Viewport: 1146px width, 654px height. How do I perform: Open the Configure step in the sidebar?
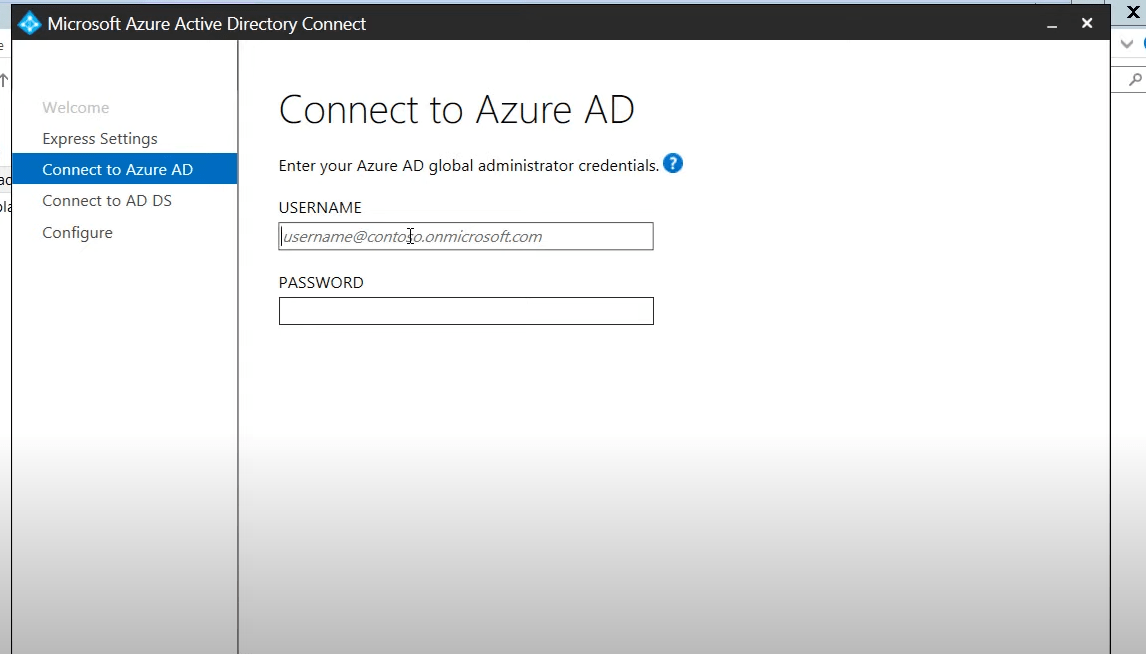77,232
